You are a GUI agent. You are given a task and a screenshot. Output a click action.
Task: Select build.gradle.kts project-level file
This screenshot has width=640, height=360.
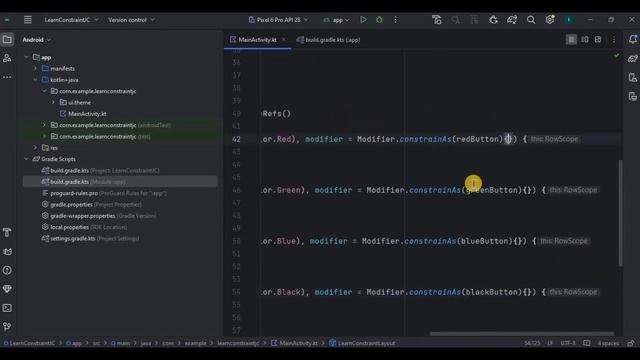[x=100, y=171]
